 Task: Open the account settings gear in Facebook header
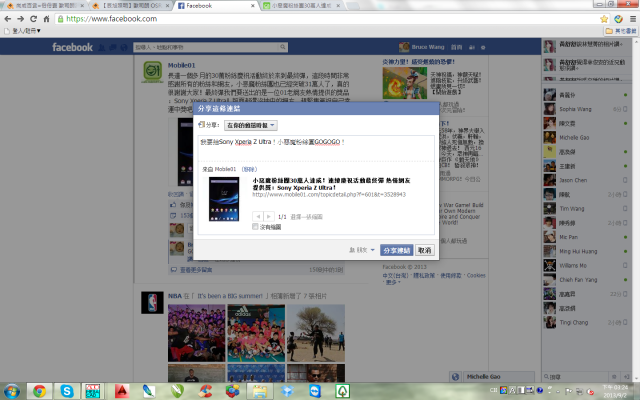click(x=483, y=47)
